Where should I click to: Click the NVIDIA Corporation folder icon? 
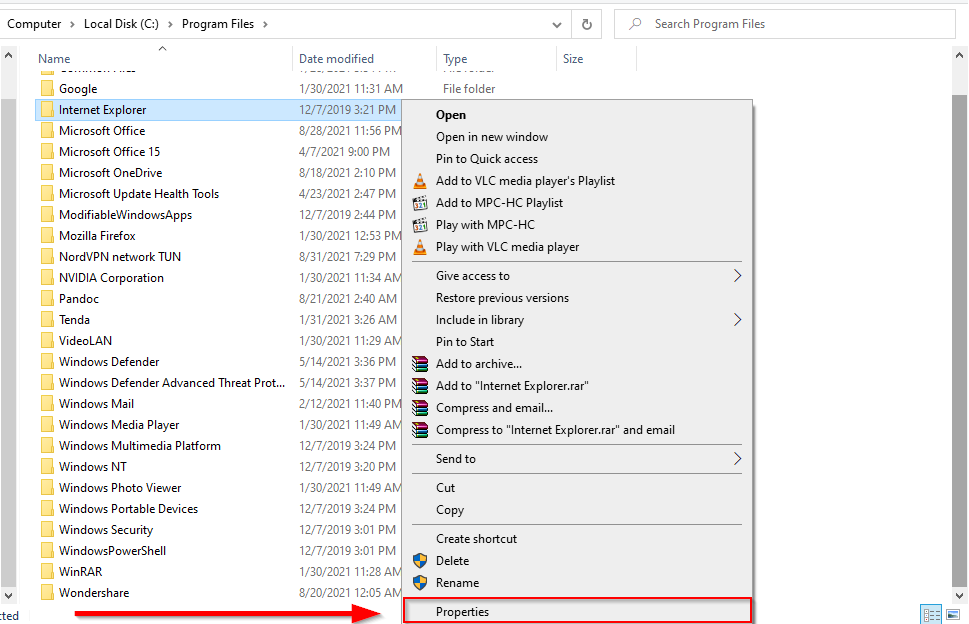[47, 278]
